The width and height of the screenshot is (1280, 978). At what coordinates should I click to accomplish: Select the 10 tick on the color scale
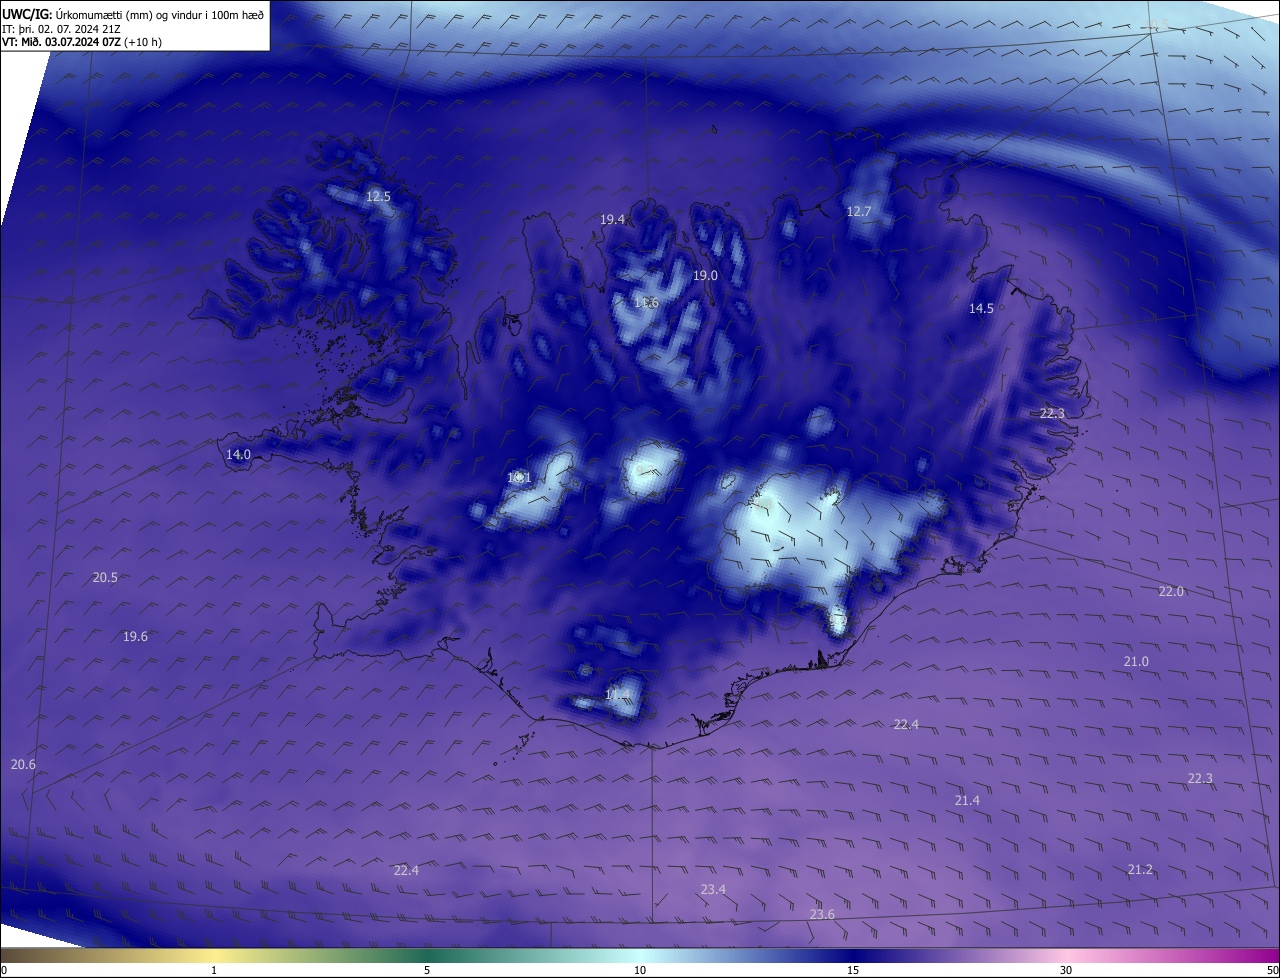640,970
